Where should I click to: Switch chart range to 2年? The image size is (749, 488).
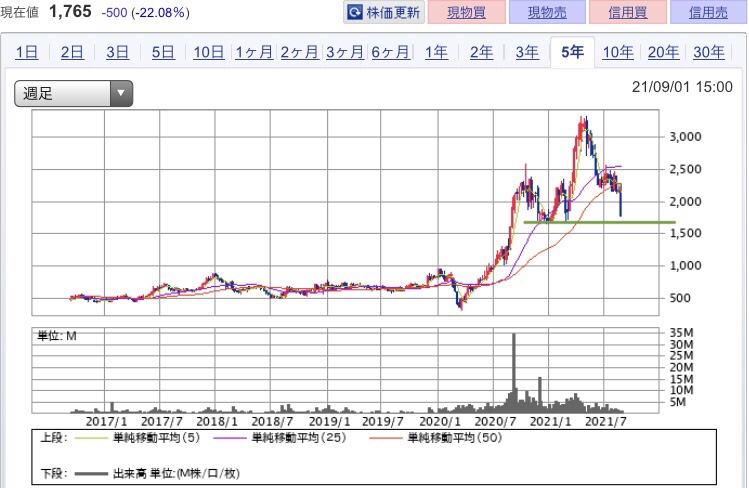coord(482,52)
